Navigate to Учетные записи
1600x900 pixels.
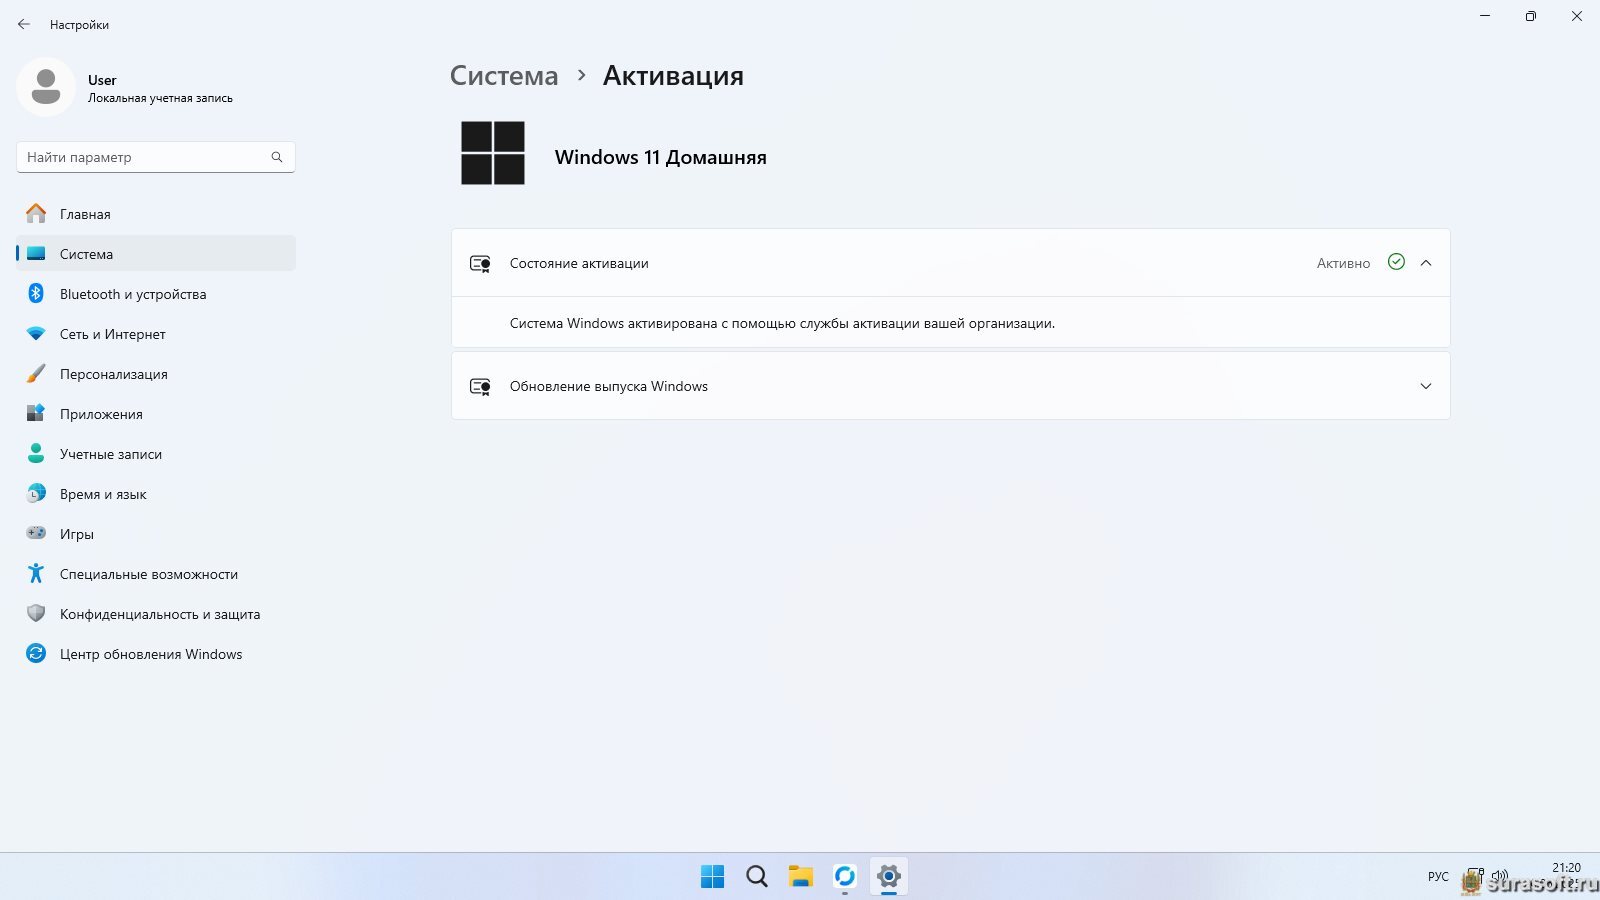point(156,453)
